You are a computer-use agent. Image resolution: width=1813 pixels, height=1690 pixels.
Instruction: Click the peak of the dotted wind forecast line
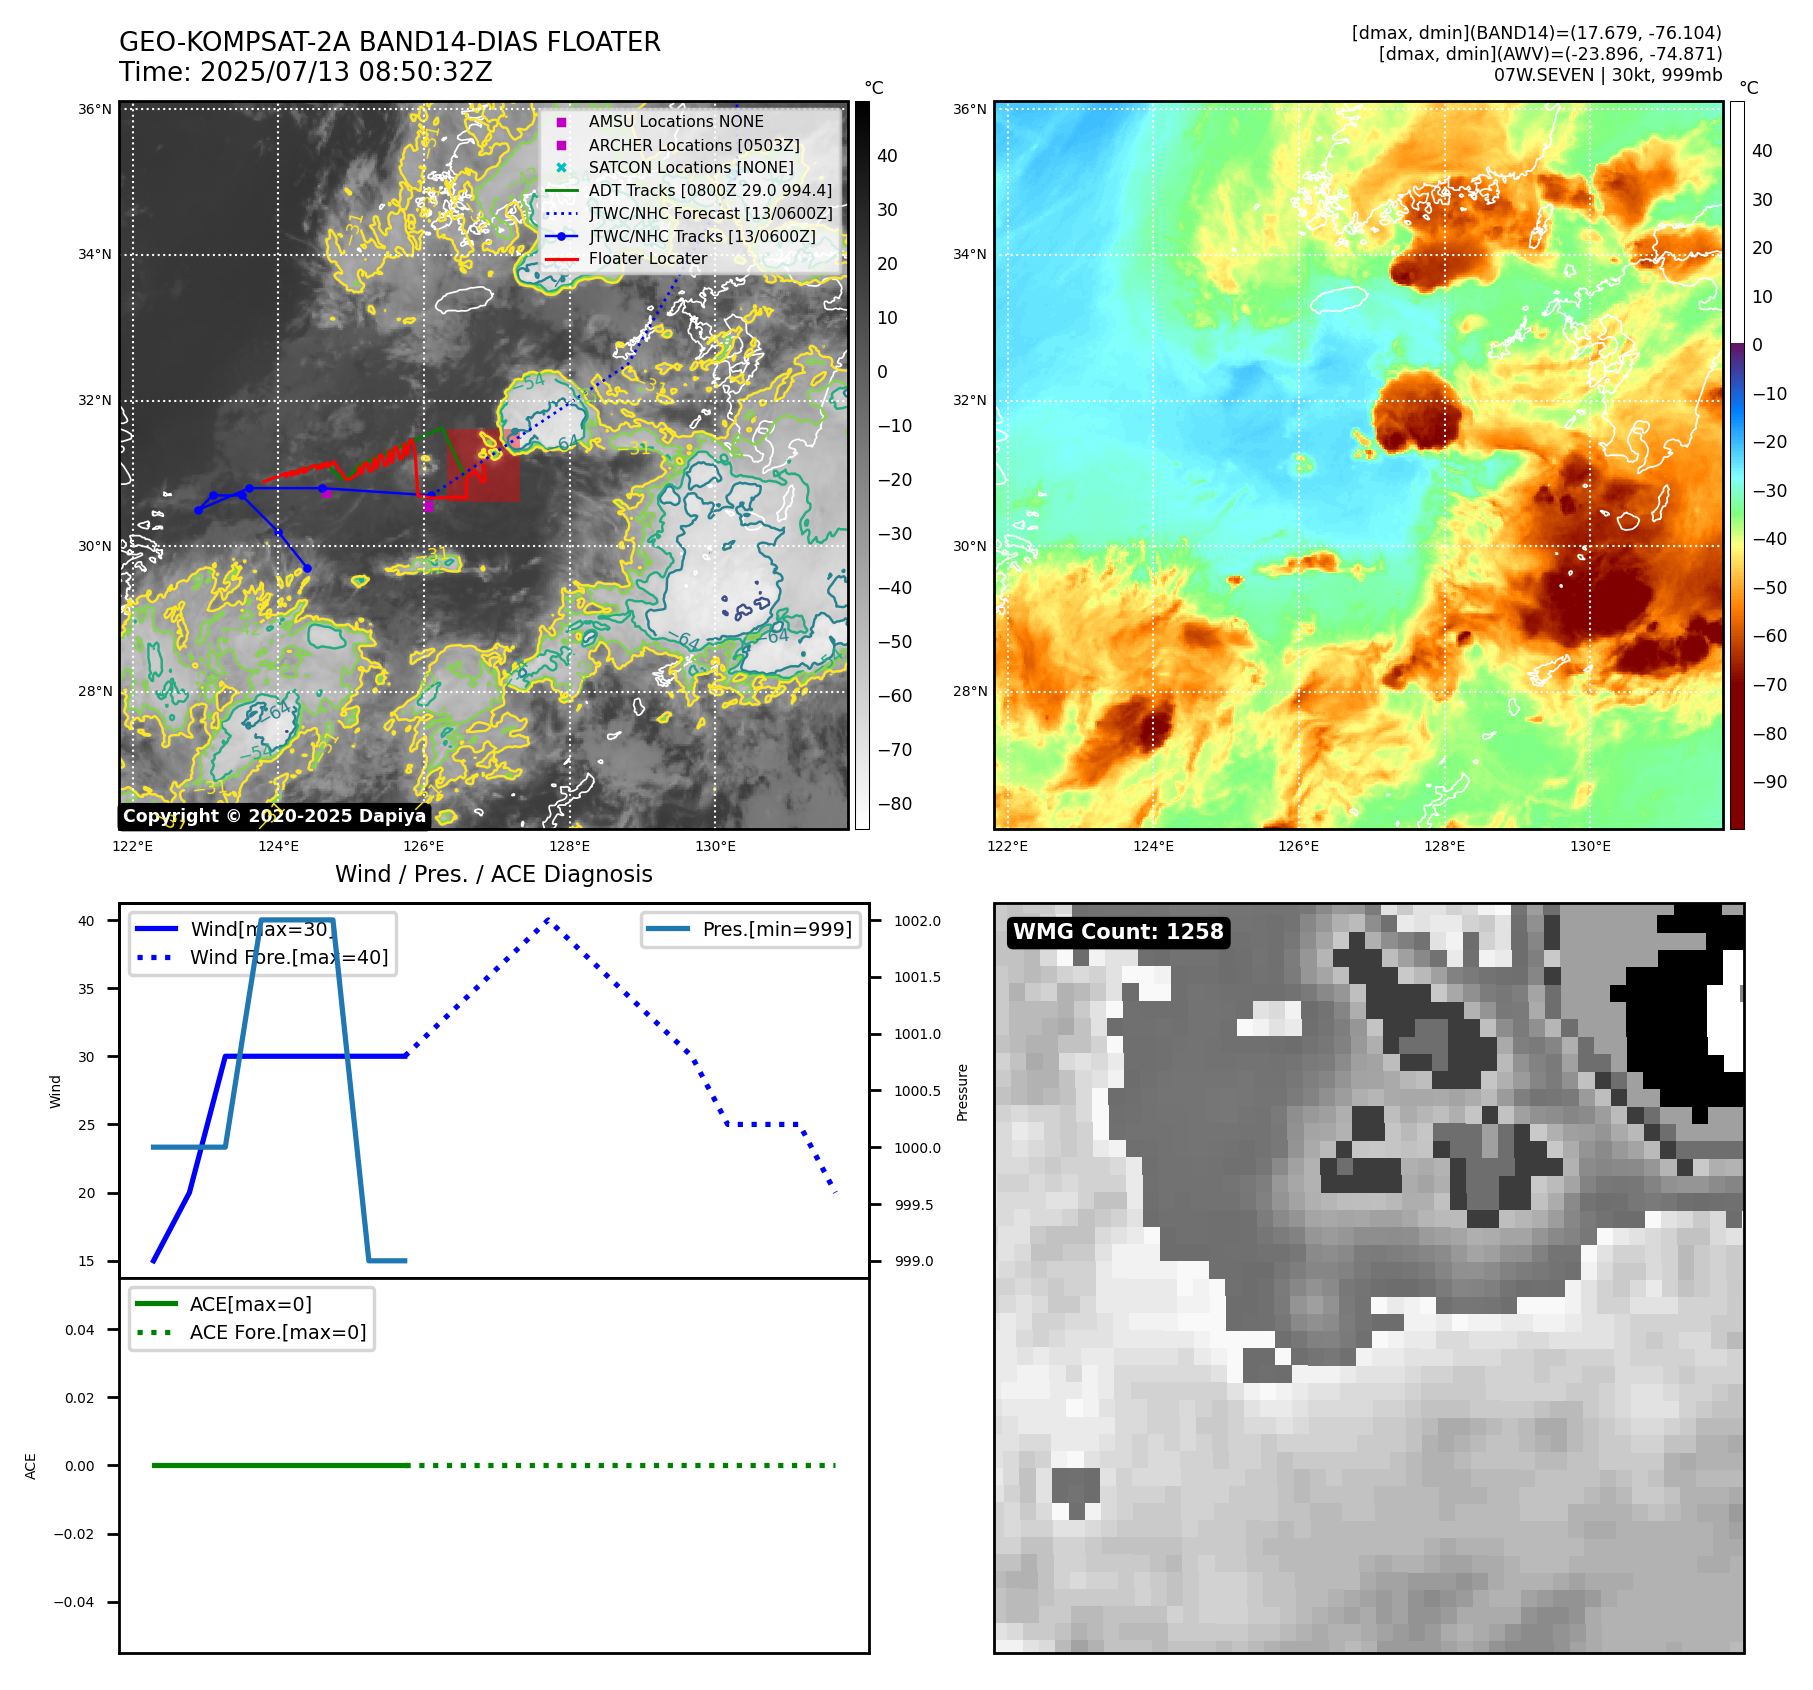(x=547, y=920)
